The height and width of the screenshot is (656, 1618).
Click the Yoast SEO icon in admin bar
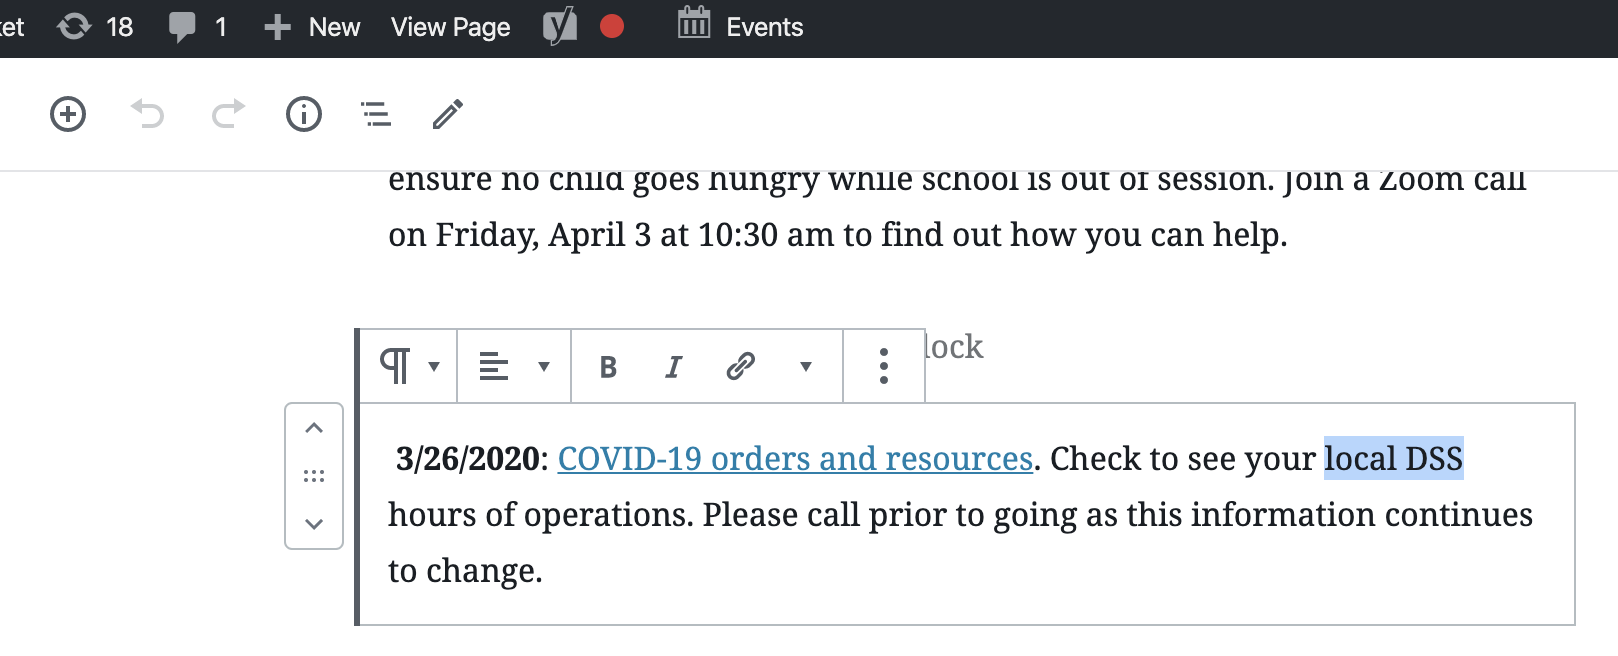(560, 27)
